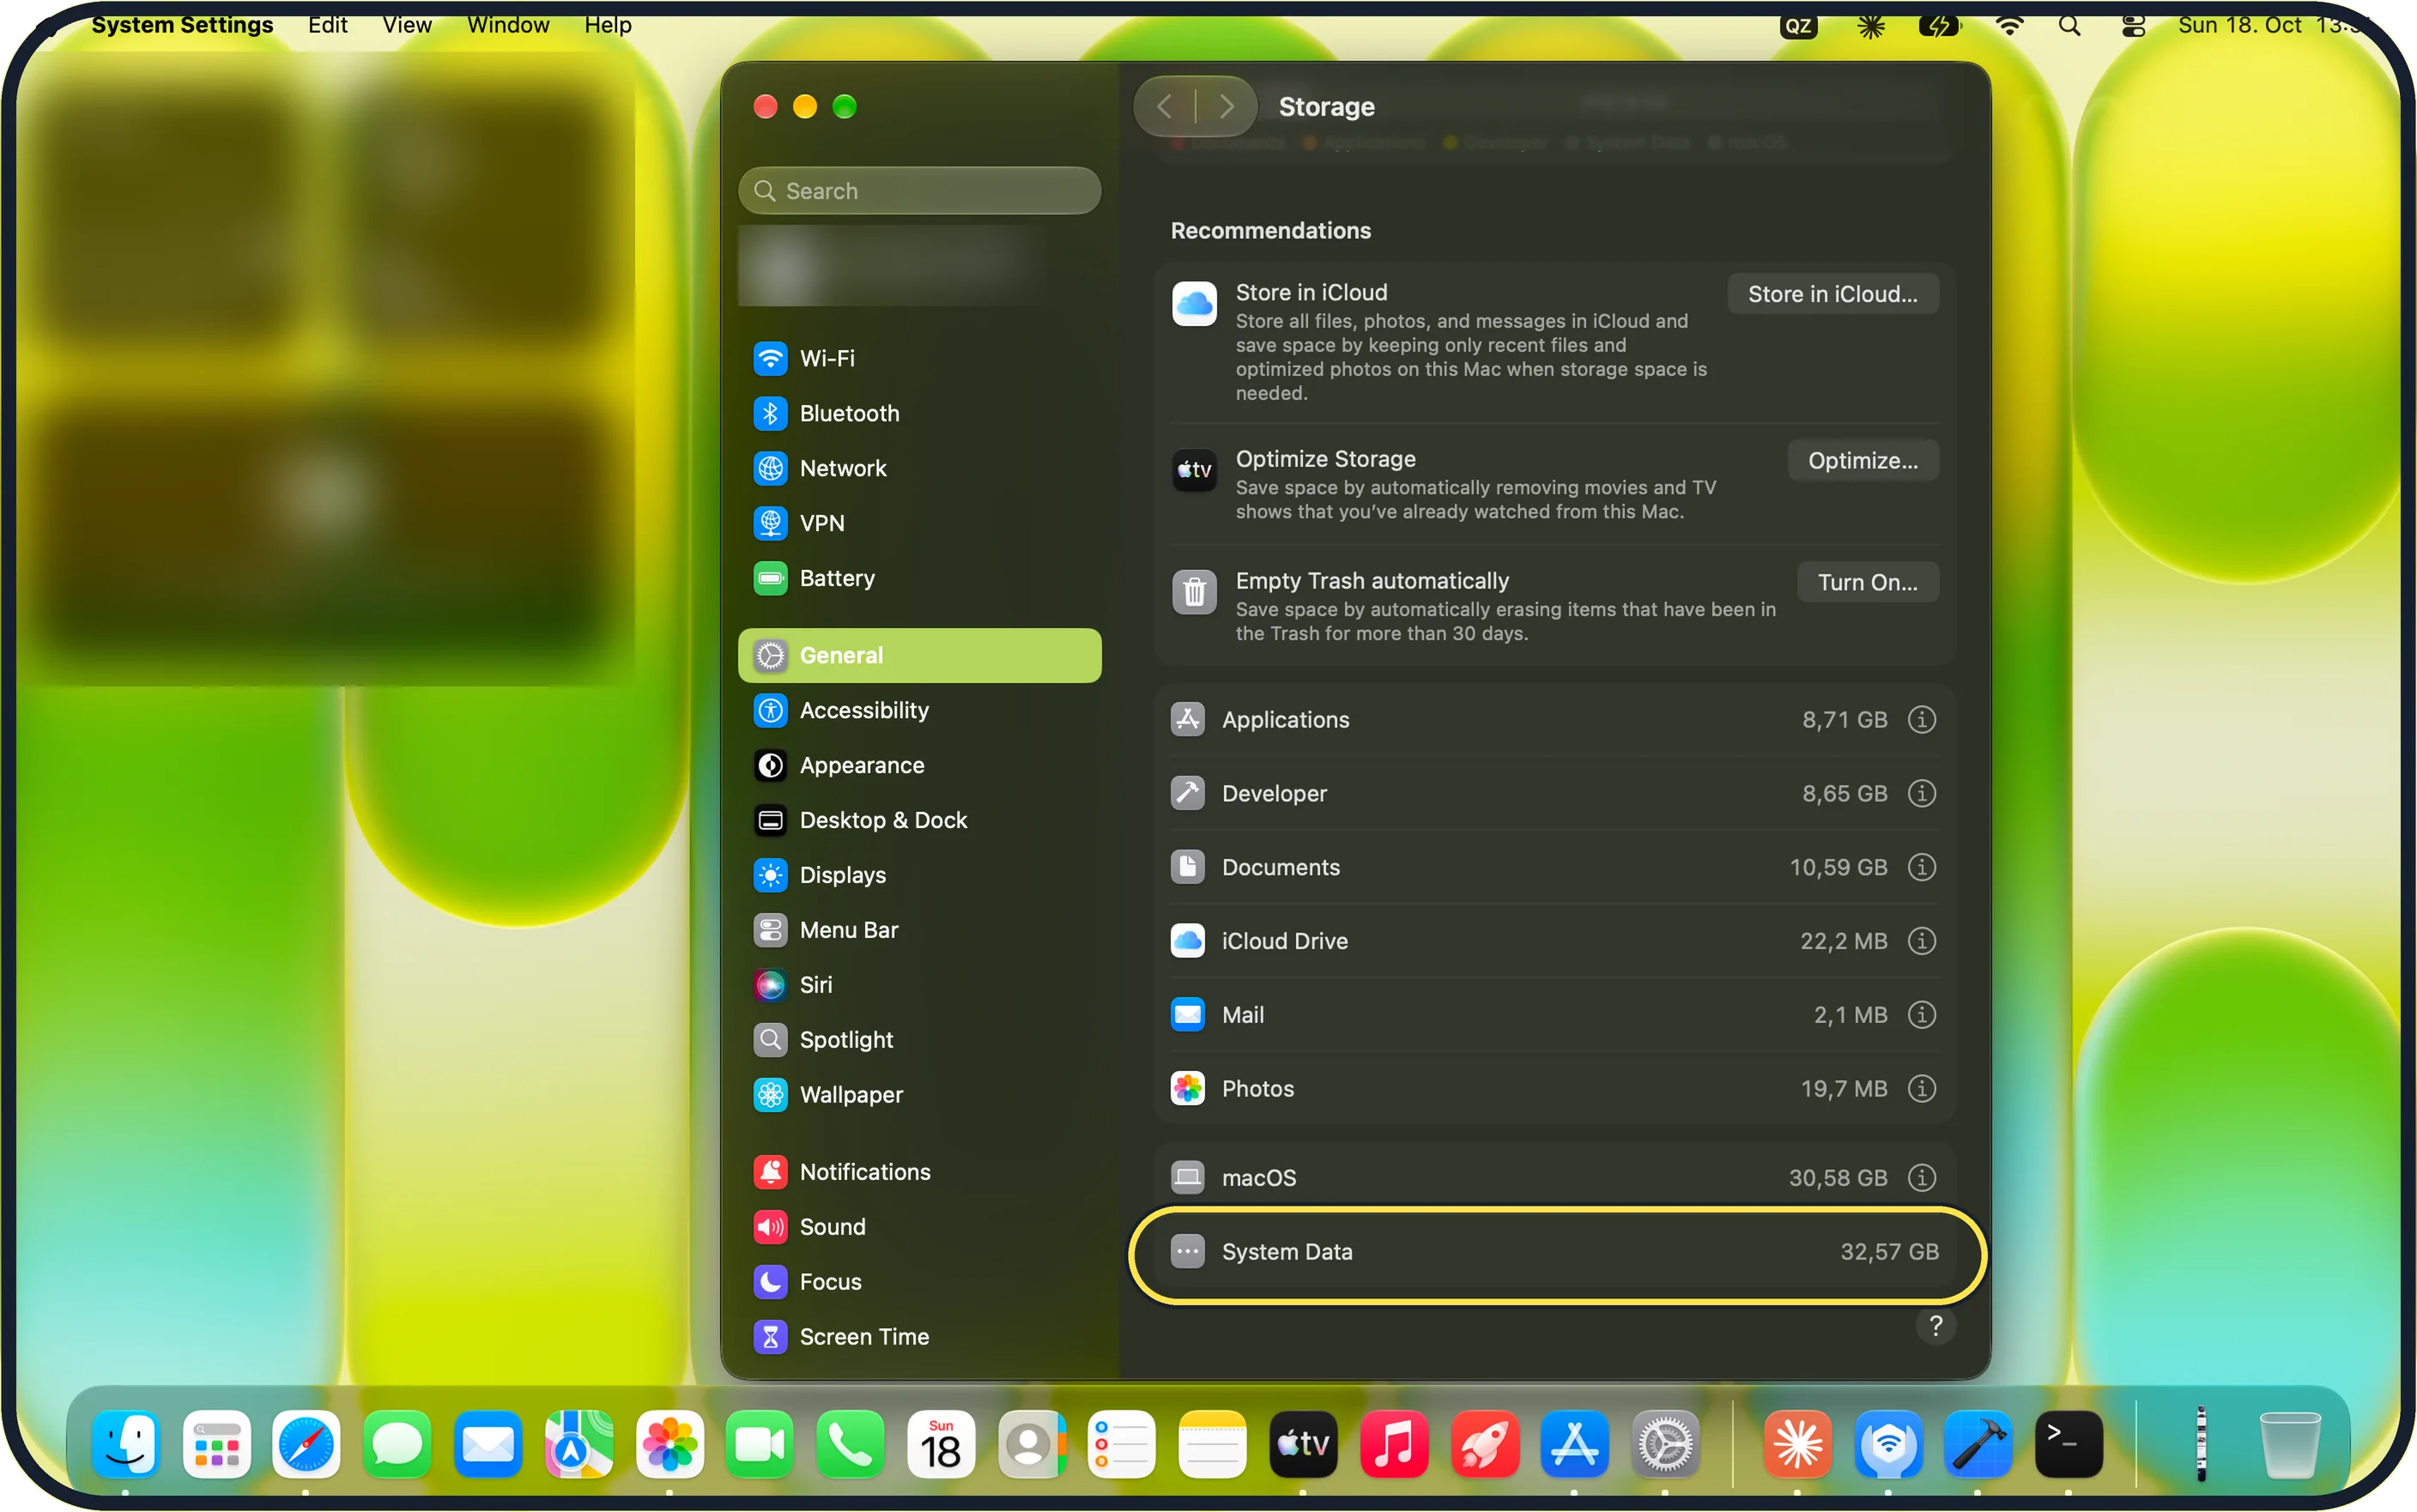Open Control Center in menu bar
The width and height of the screenshot is (2417, 1512).
(x=2133, y=25)
